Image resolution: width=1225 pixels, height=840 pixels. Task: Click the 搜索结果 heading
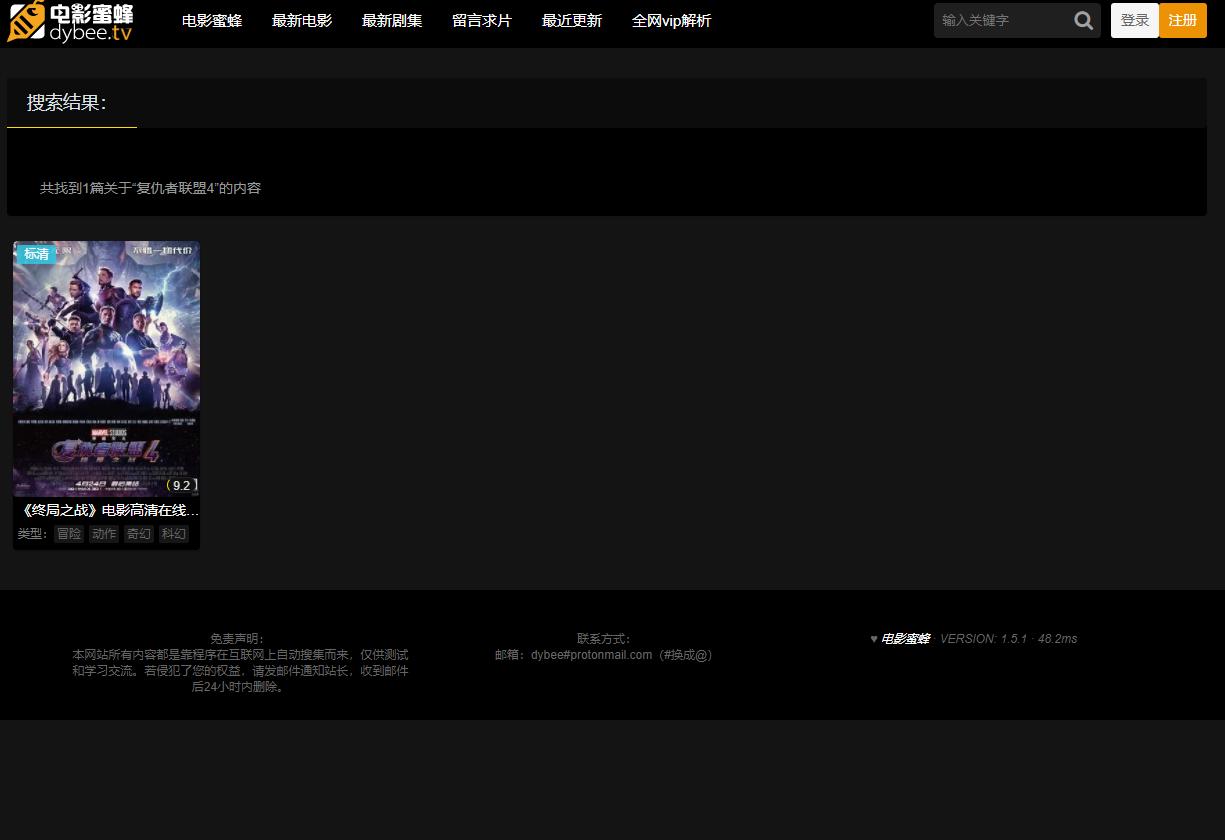point(67,103)
